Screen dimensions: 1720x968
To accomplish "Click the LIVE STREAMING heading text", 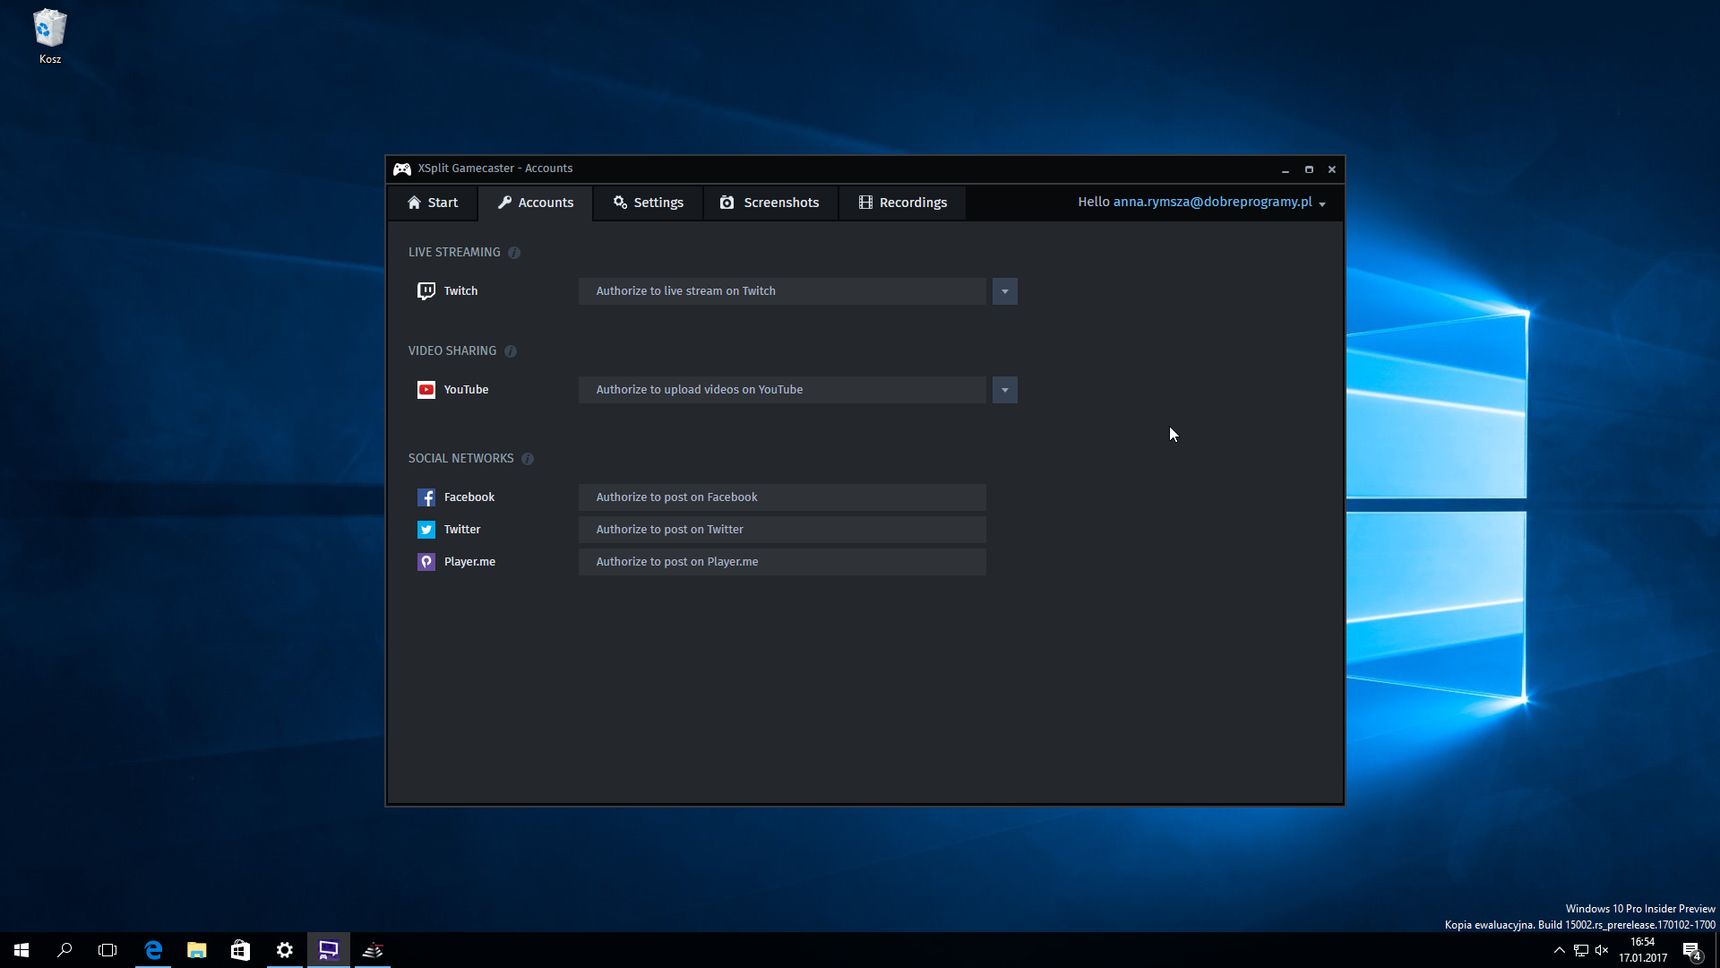I will (454, 253).
